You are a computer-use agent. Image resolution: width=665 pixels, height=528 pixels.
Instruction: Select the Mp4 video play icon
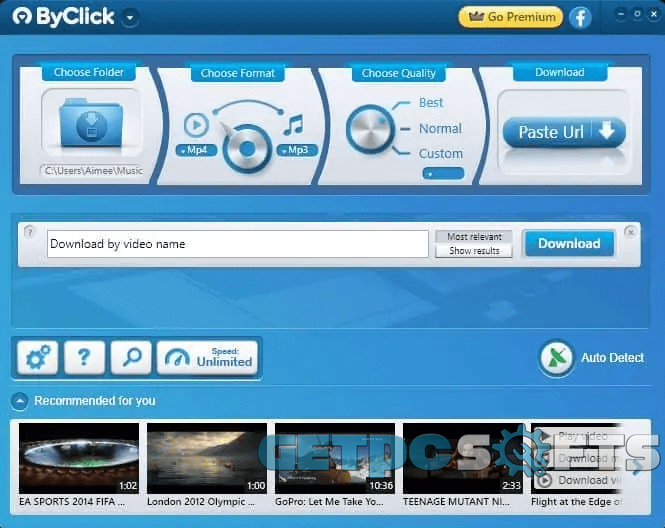196,125
